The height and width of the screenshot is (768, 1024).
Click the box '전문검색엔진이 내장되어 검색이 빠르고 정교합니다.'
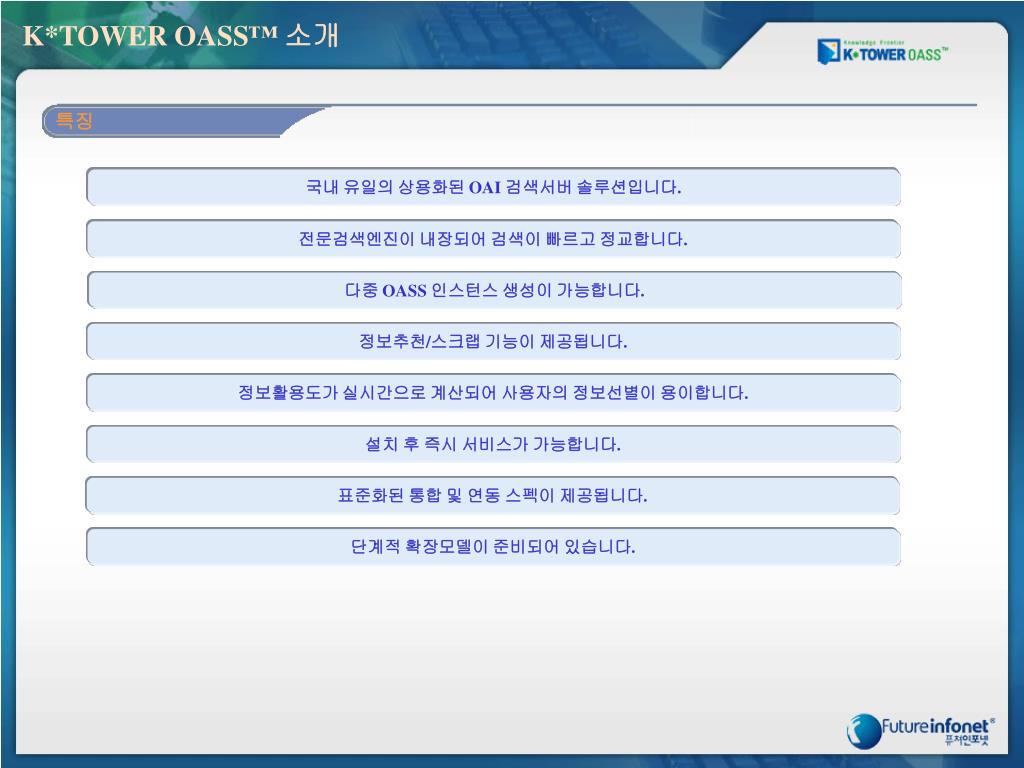pyautogui.click(x=493, y=238)
